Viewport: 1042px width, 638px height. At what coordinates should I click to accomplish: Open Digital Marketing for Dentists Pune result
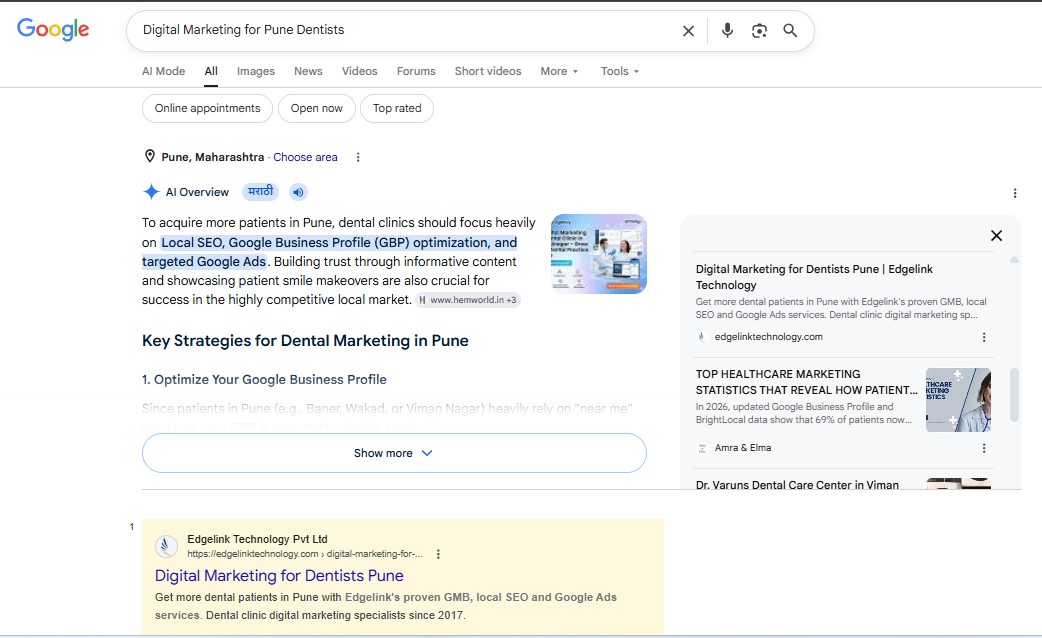[279, 576]
